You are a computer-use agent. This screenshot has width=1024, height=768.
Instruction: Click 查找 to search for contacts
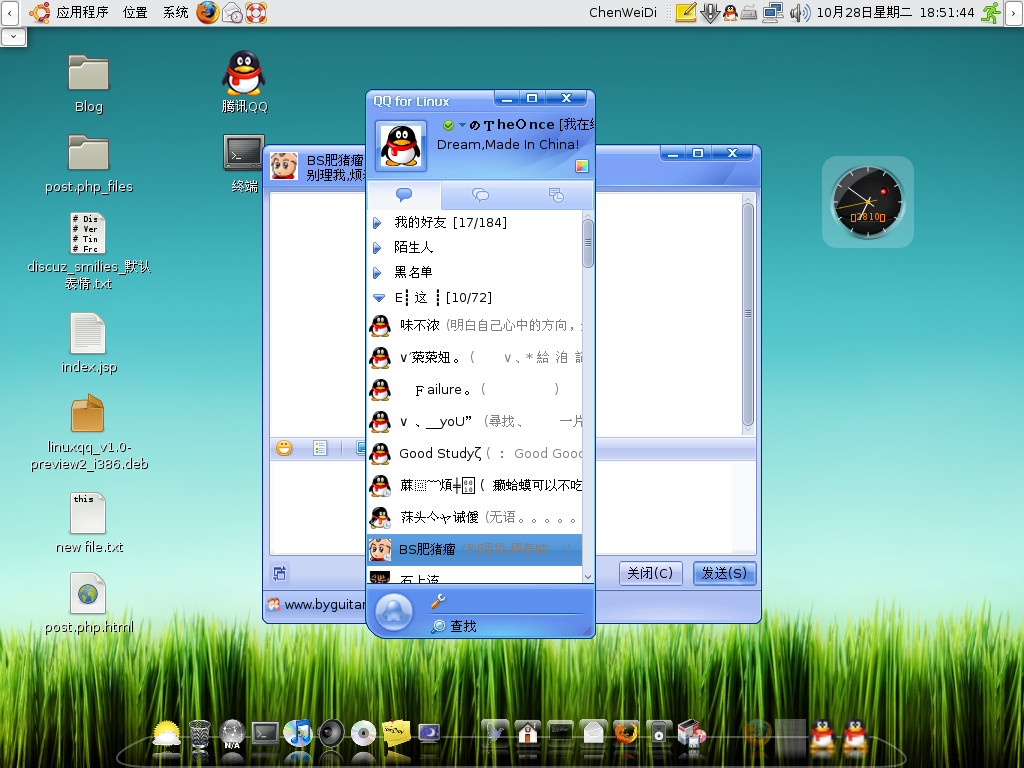point(455,626)
